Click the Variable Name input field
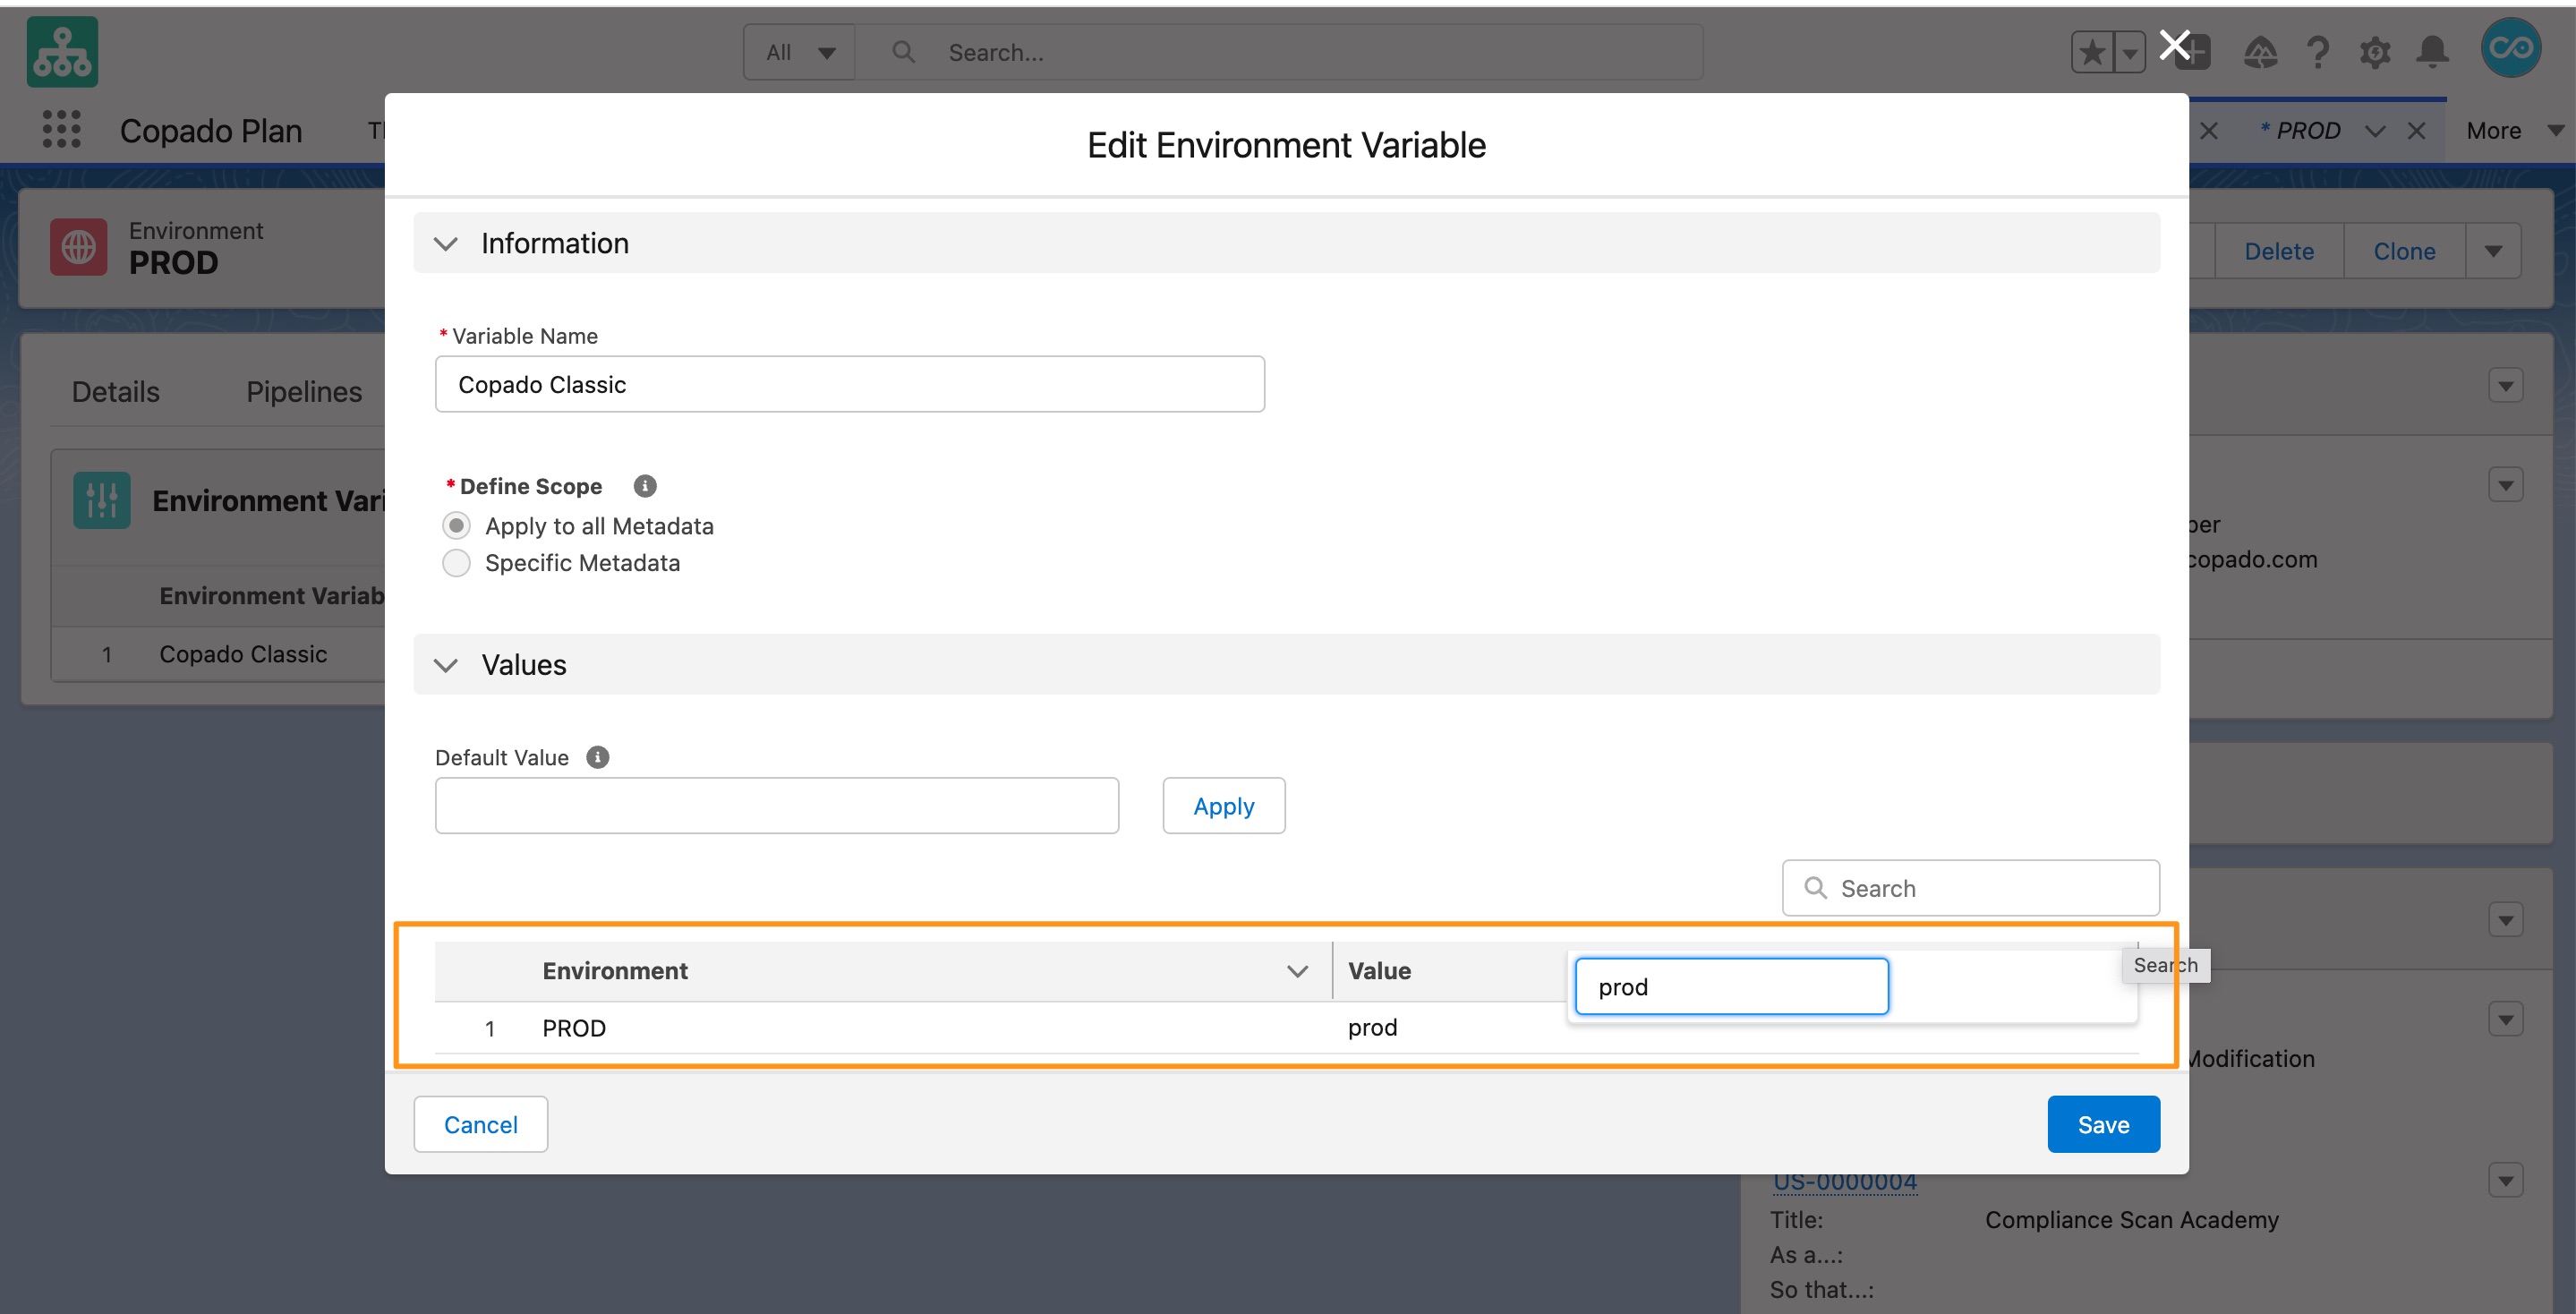This screenshot has width=2576, height=1314. [x=849, y=385]
